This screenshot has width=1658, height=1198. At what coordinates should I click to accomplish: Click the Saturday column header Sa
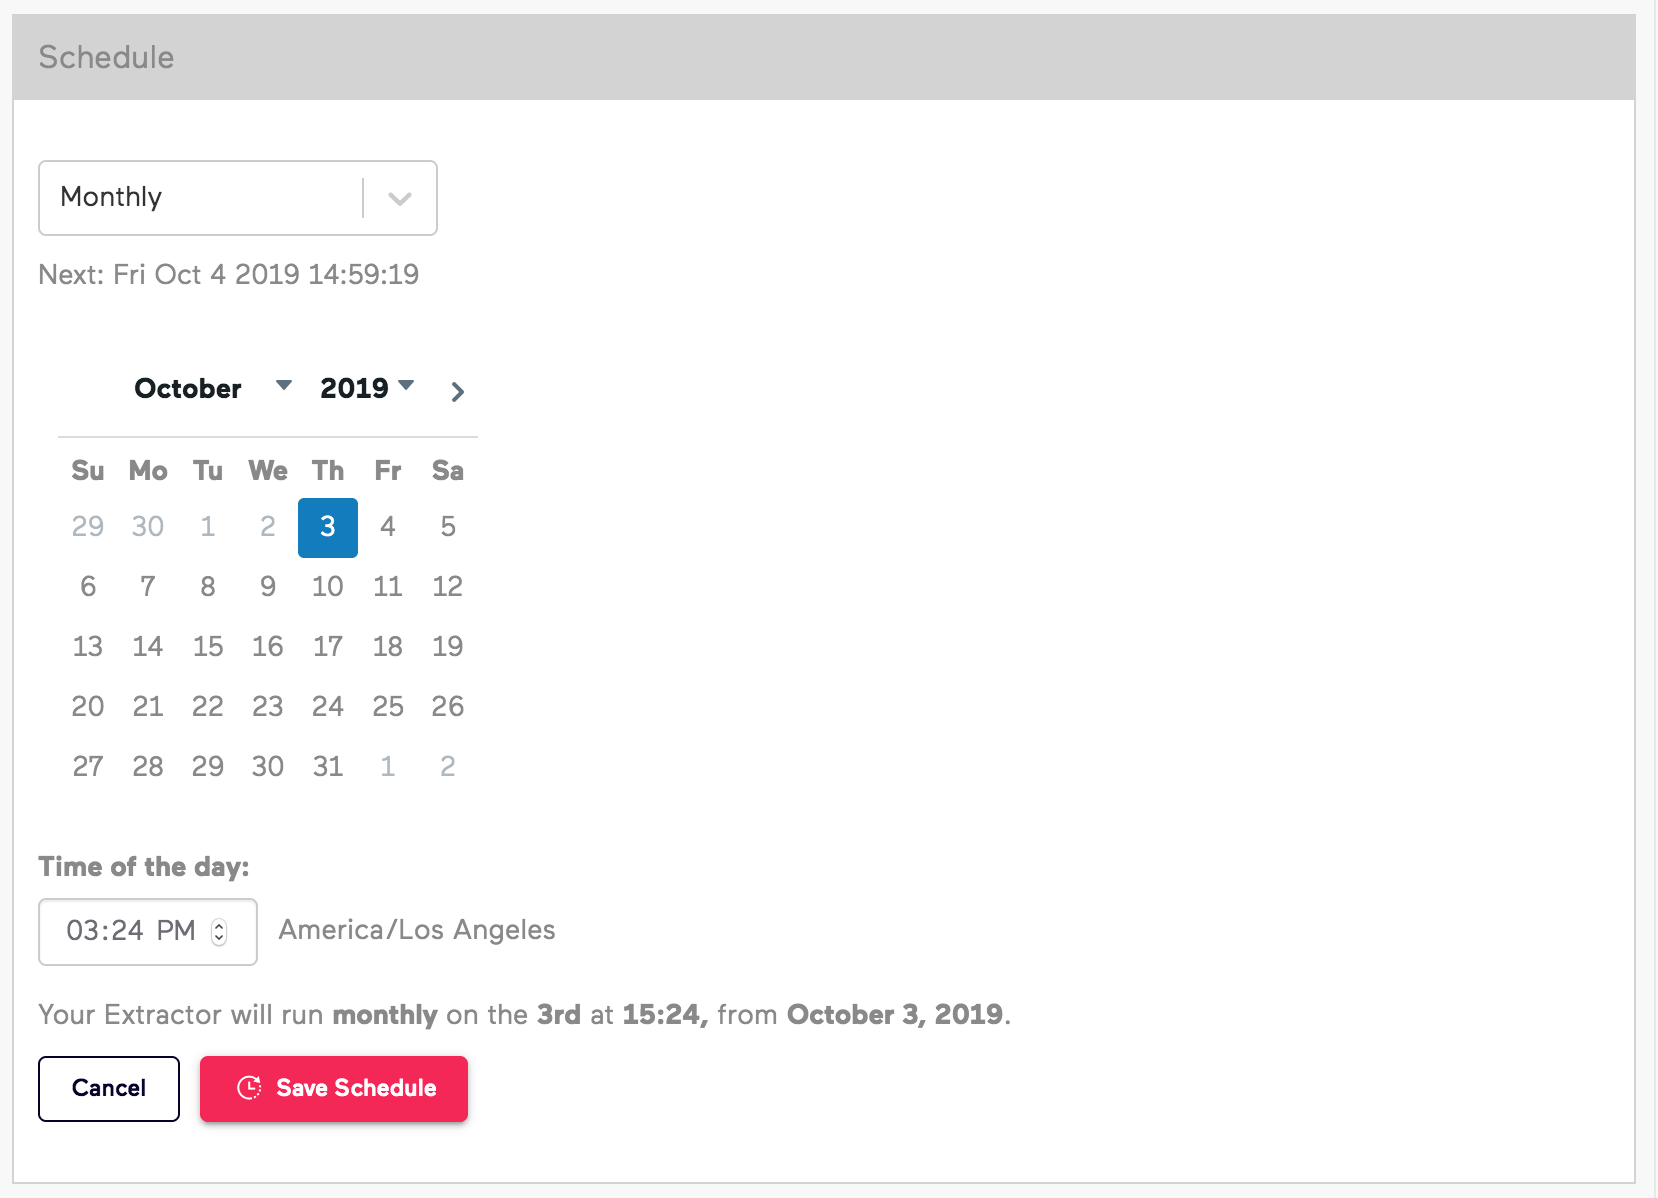[447, 471]
